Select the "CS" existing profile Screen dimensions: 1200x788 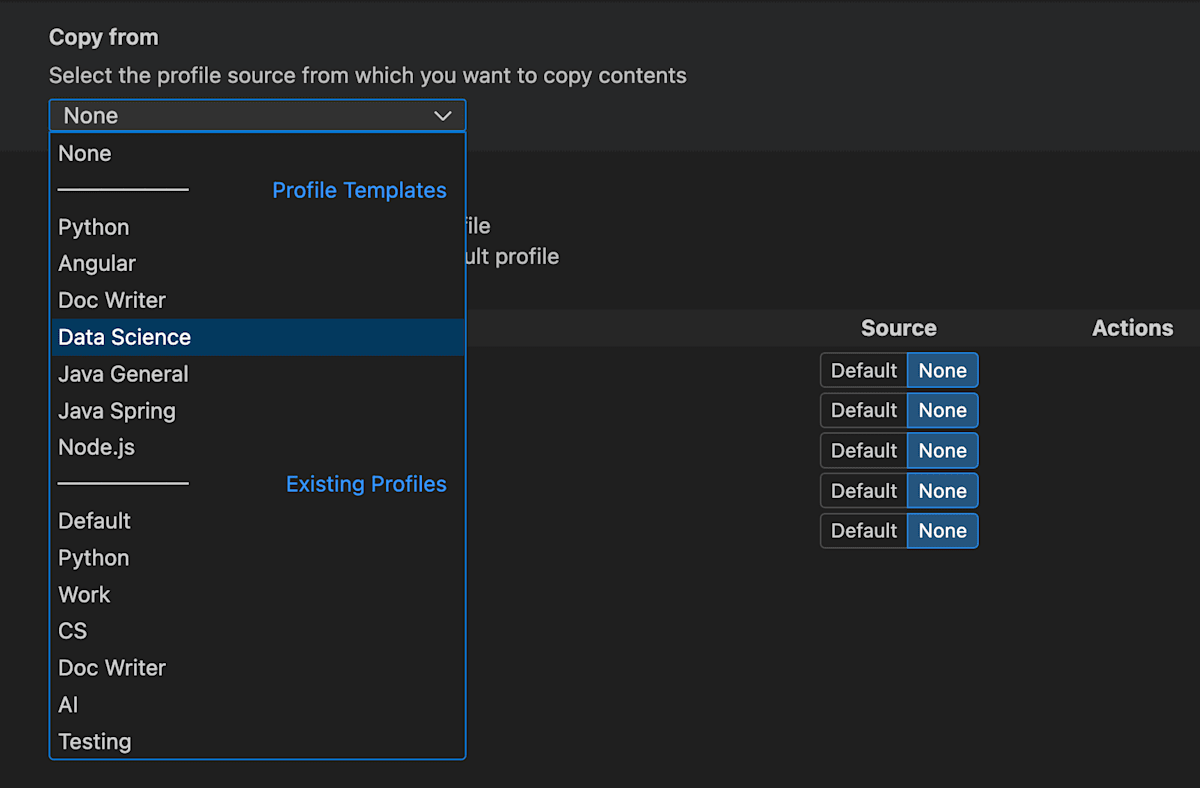point(72,631)
